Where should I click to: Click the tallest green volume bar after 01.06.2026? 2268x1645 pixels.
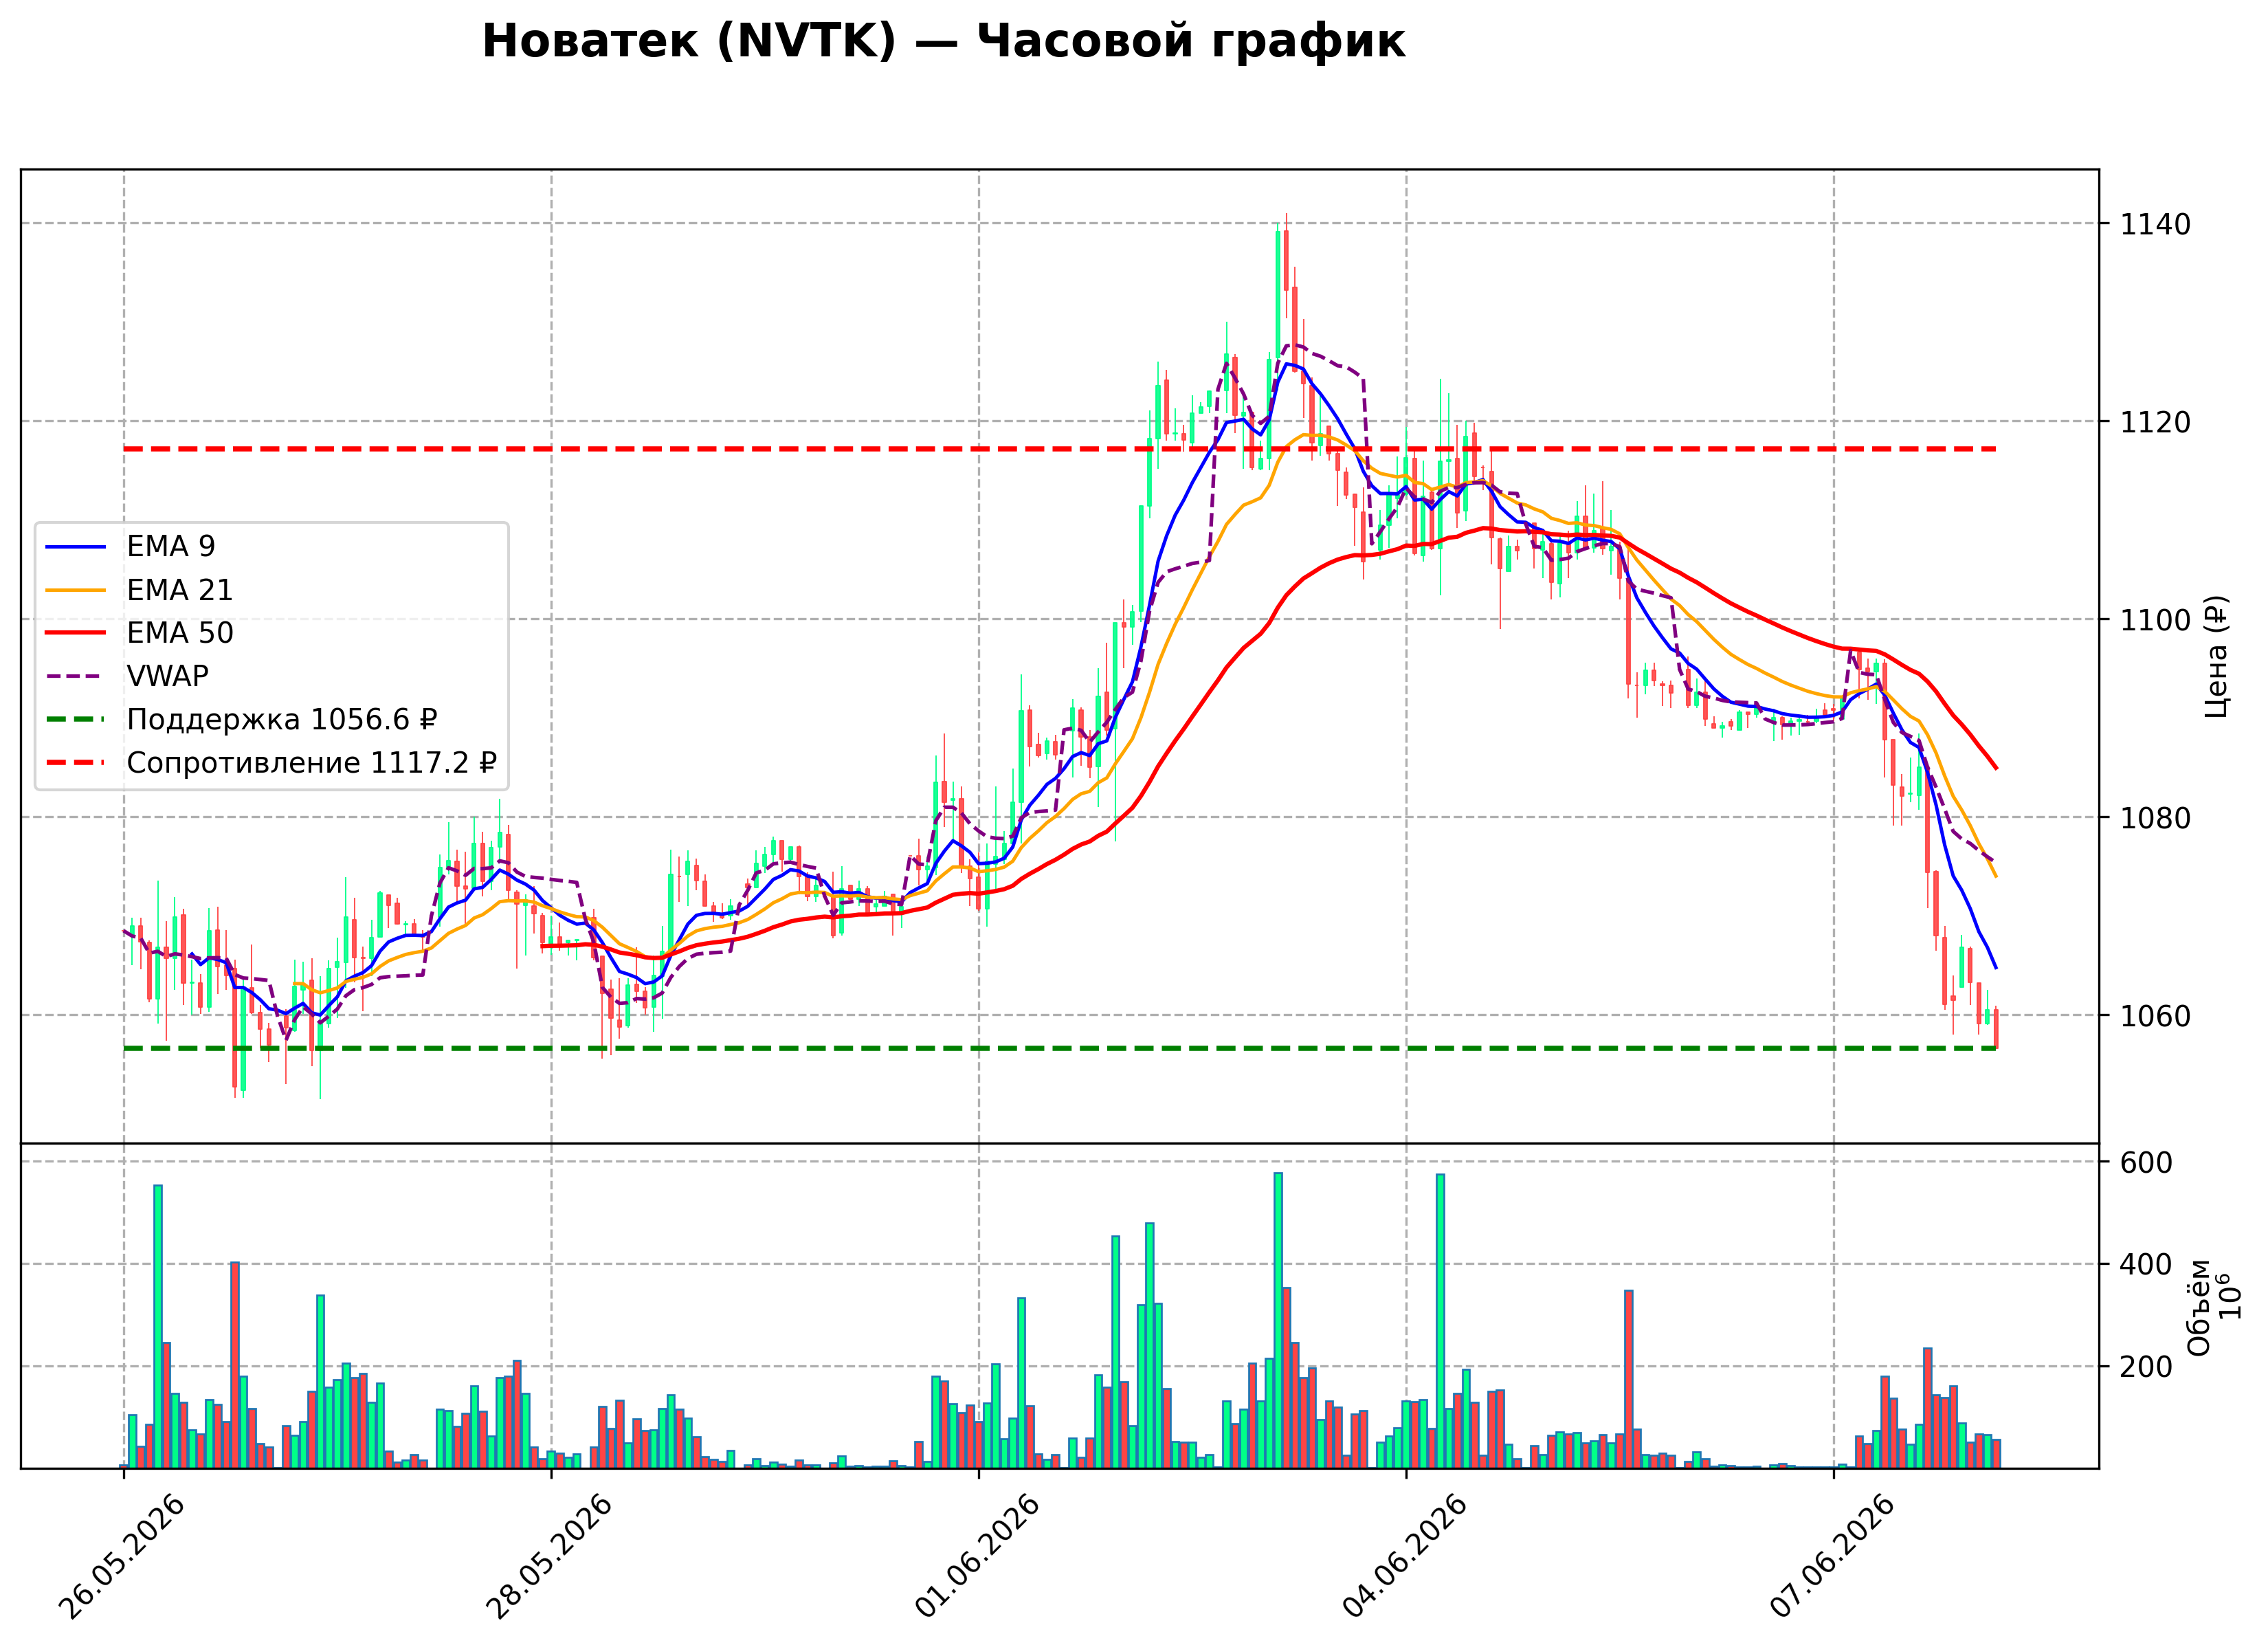1278,1320
